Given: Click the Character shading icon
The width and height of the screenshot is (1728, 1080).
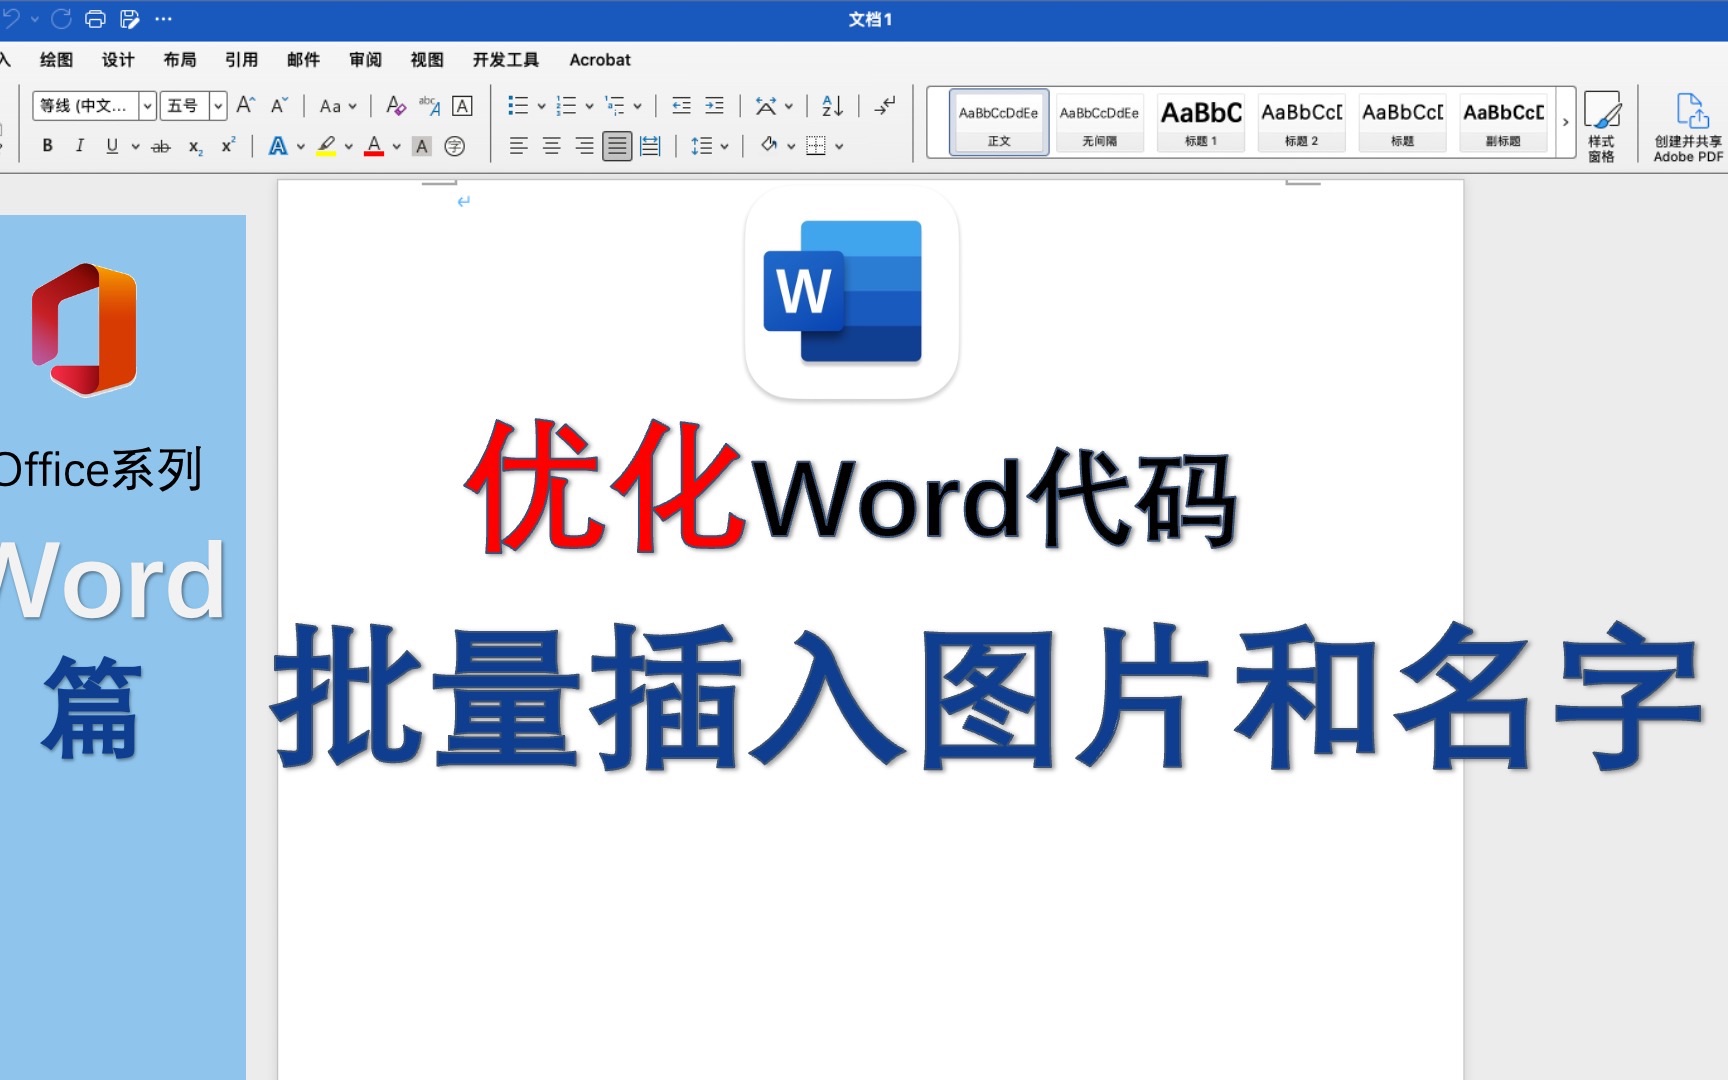Looking at the screenshot, I should tap(422, 146).
